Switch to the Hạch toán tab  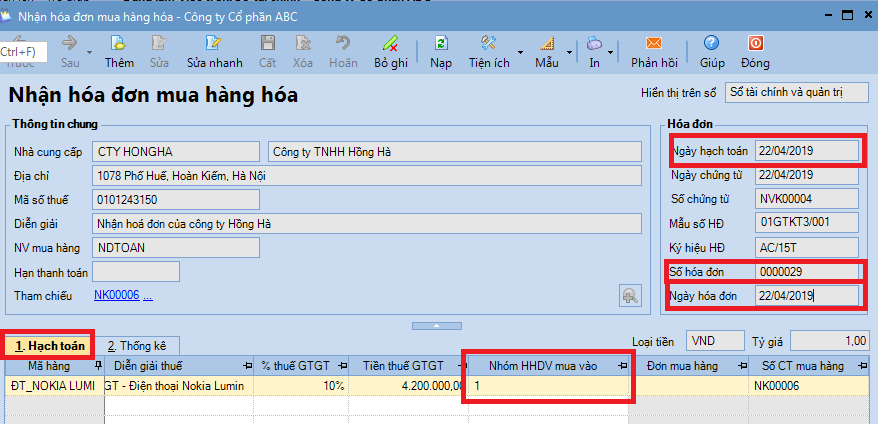50,345
